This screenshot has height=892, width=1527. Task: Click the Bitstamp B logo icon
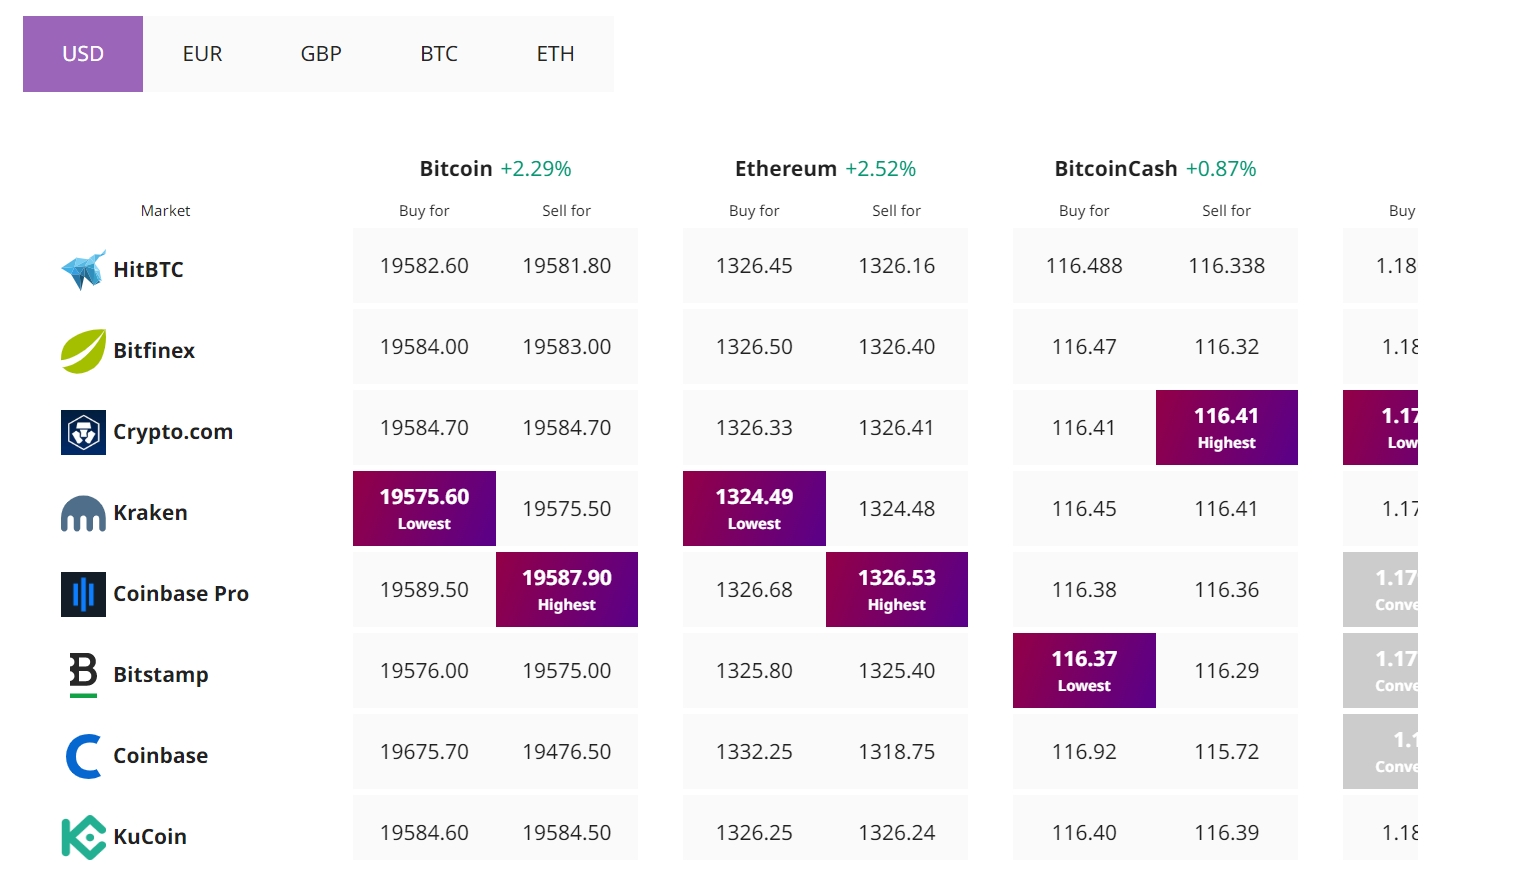point(83,674)
